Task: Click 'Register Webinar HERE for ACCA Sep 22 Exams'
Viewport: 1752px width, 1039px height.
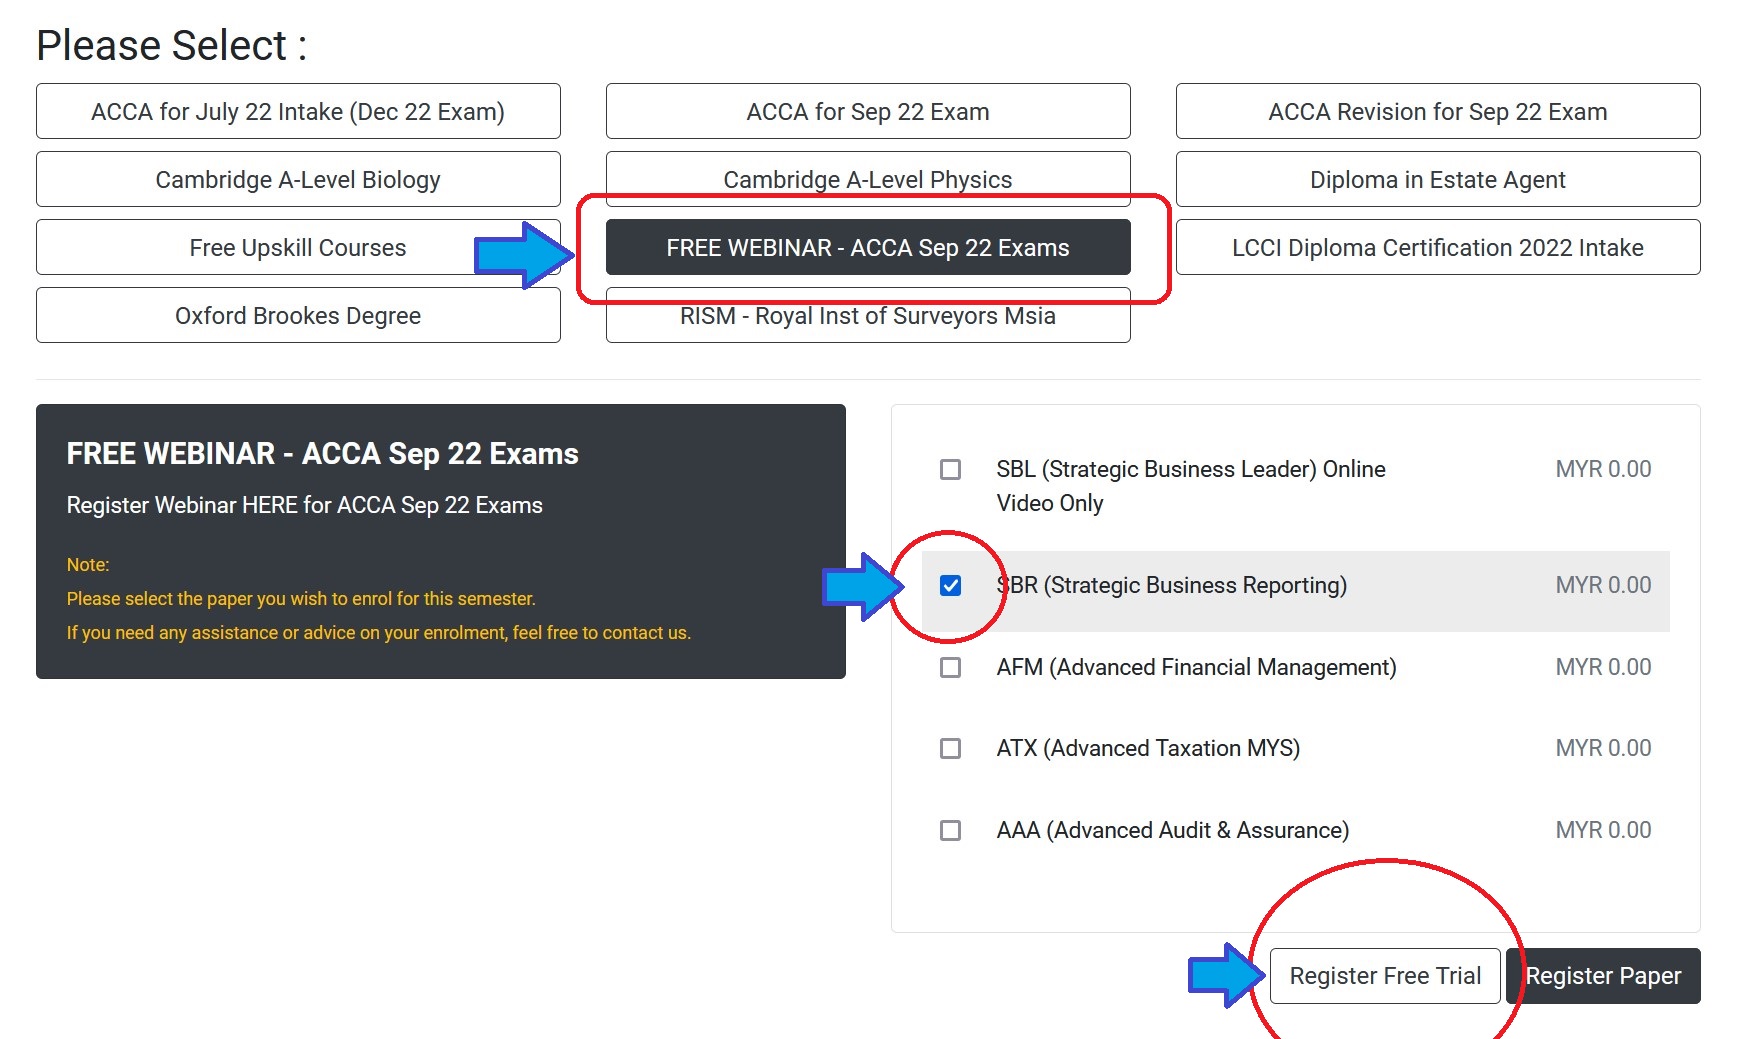Action: (x=304, y=505)
